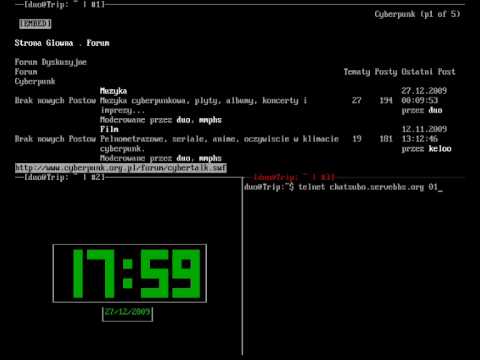Select the duo@Trip #1 pane title
This screenshot has width=480, height=360.
64,5
